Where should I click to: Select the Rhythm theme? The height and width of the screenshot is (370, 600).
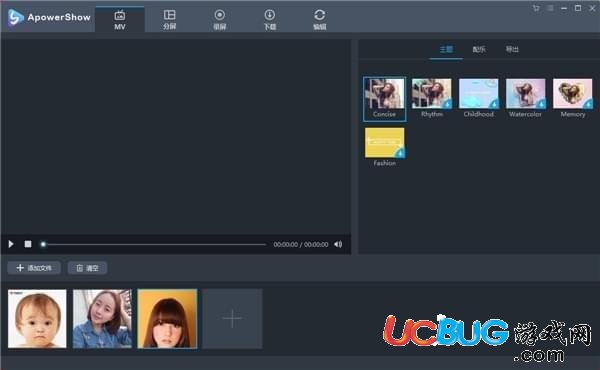432,98
